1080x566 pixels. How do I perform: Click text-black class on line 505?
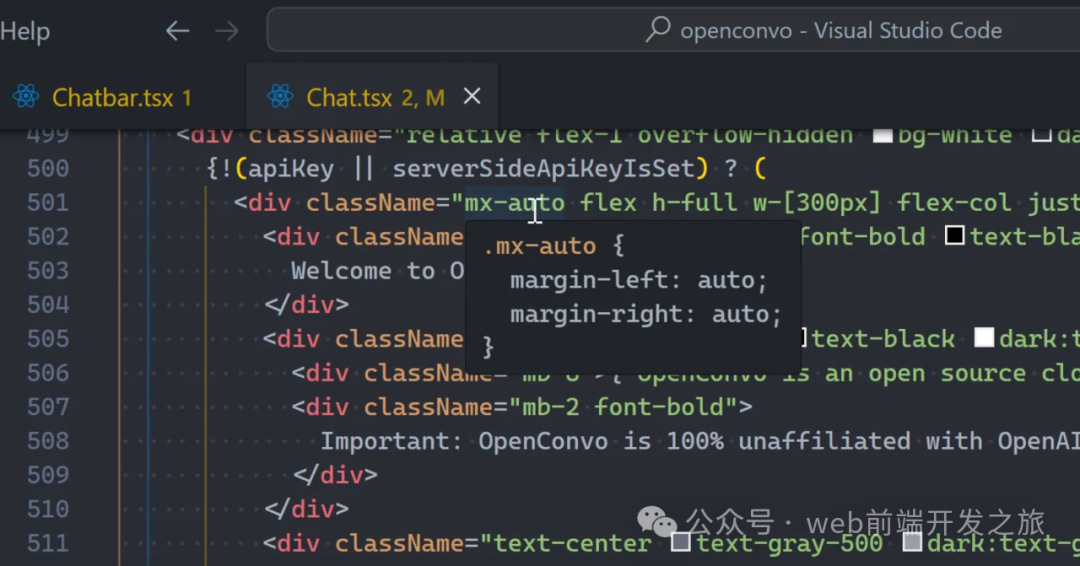[883, 338]
